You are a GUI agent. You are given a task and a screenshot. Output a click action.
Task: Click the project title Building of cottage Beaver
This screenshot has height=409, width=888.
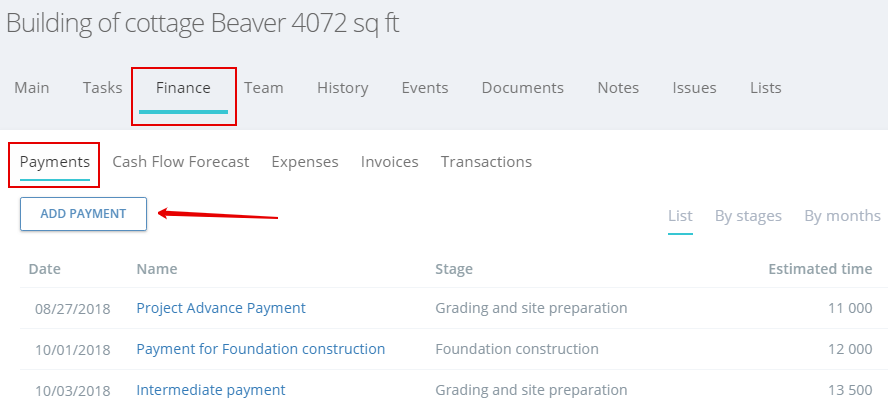coord(202,24)
